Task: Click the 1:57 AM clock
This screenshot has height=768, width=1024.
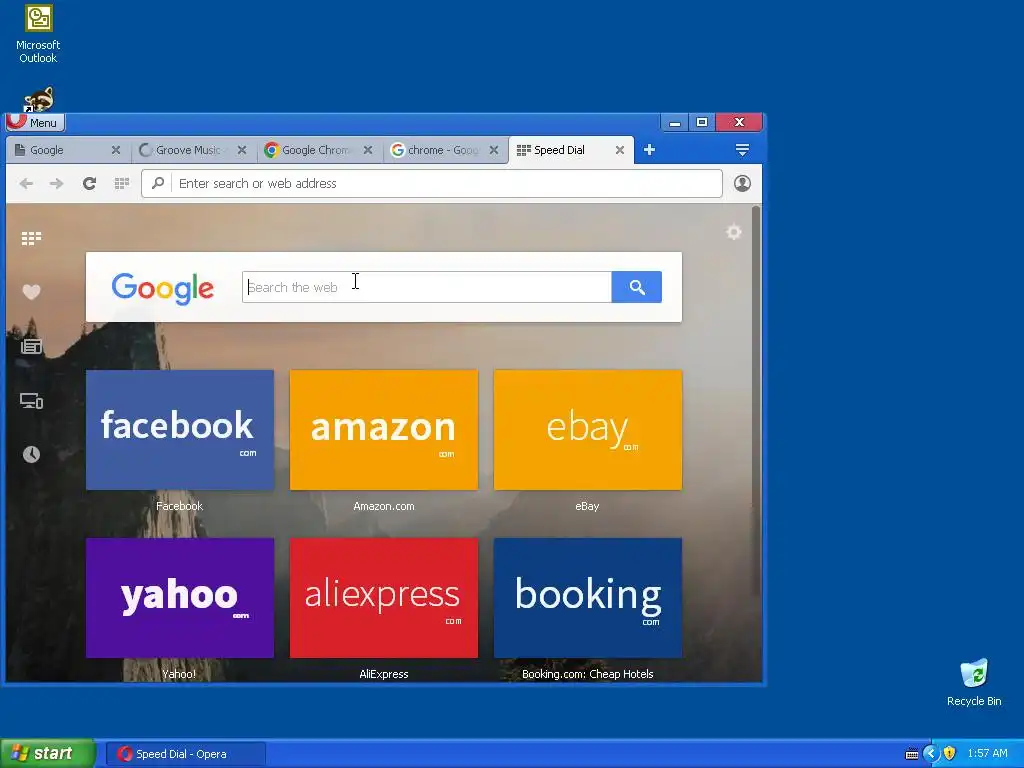Action: click(987, 754)
